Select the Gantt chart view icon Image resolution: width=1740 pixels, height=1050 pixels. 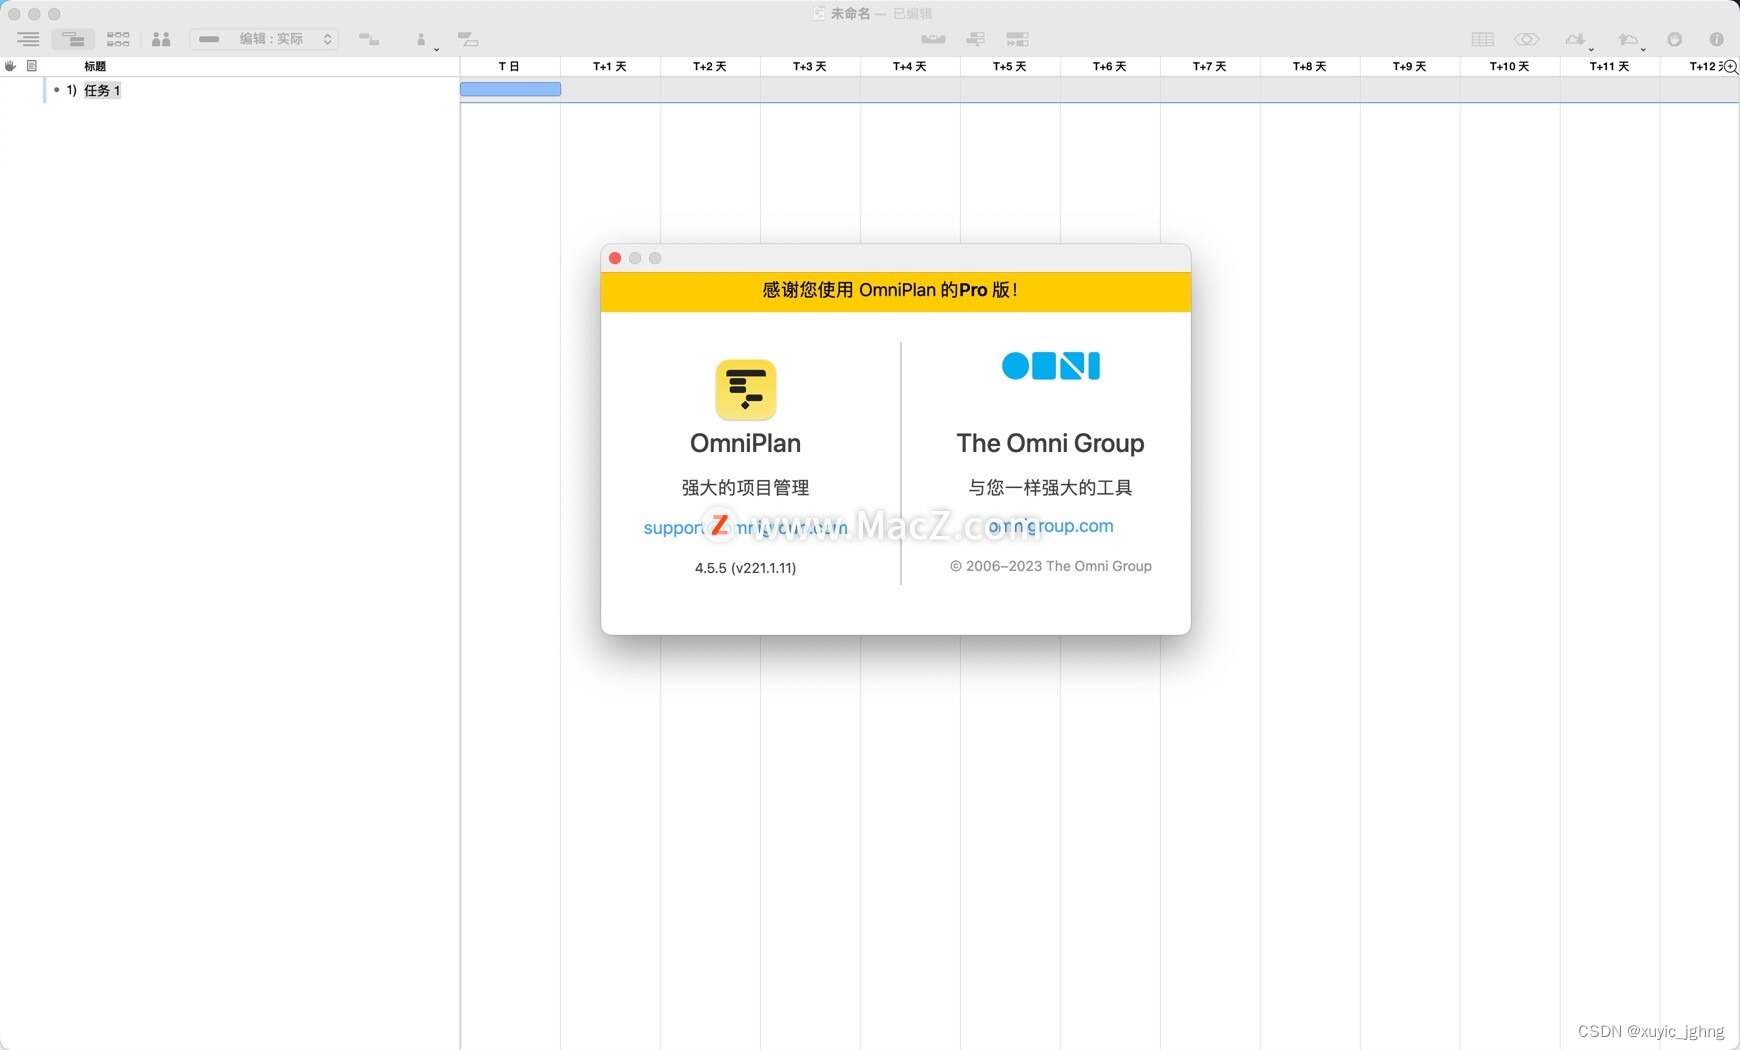[x=73, y=39]
